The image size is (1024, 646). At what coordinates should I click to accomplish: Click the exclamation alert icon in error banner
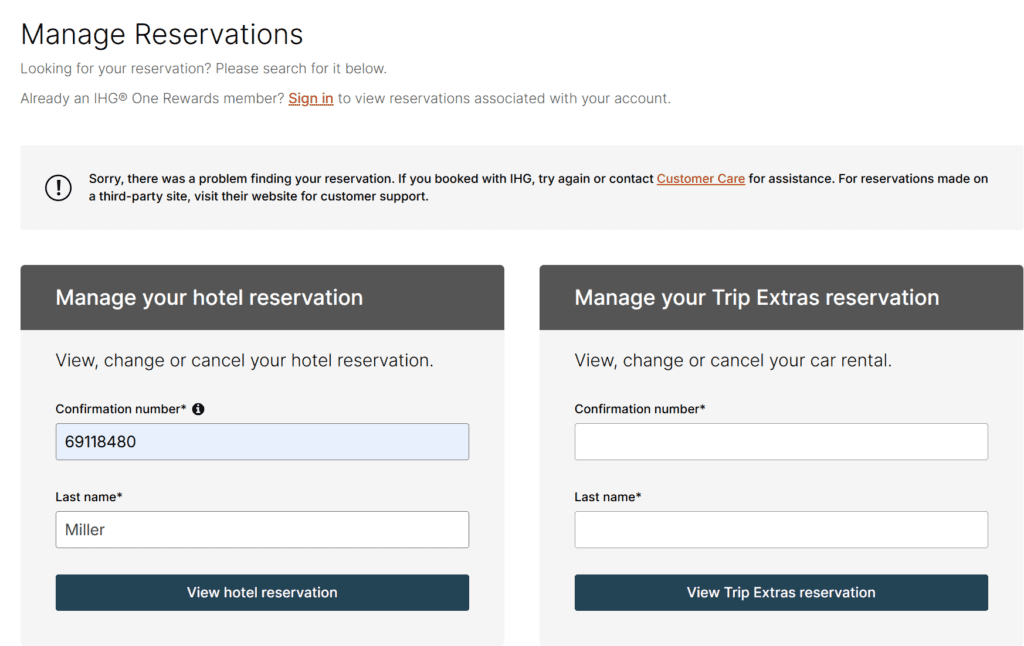(x=58, y=187)
